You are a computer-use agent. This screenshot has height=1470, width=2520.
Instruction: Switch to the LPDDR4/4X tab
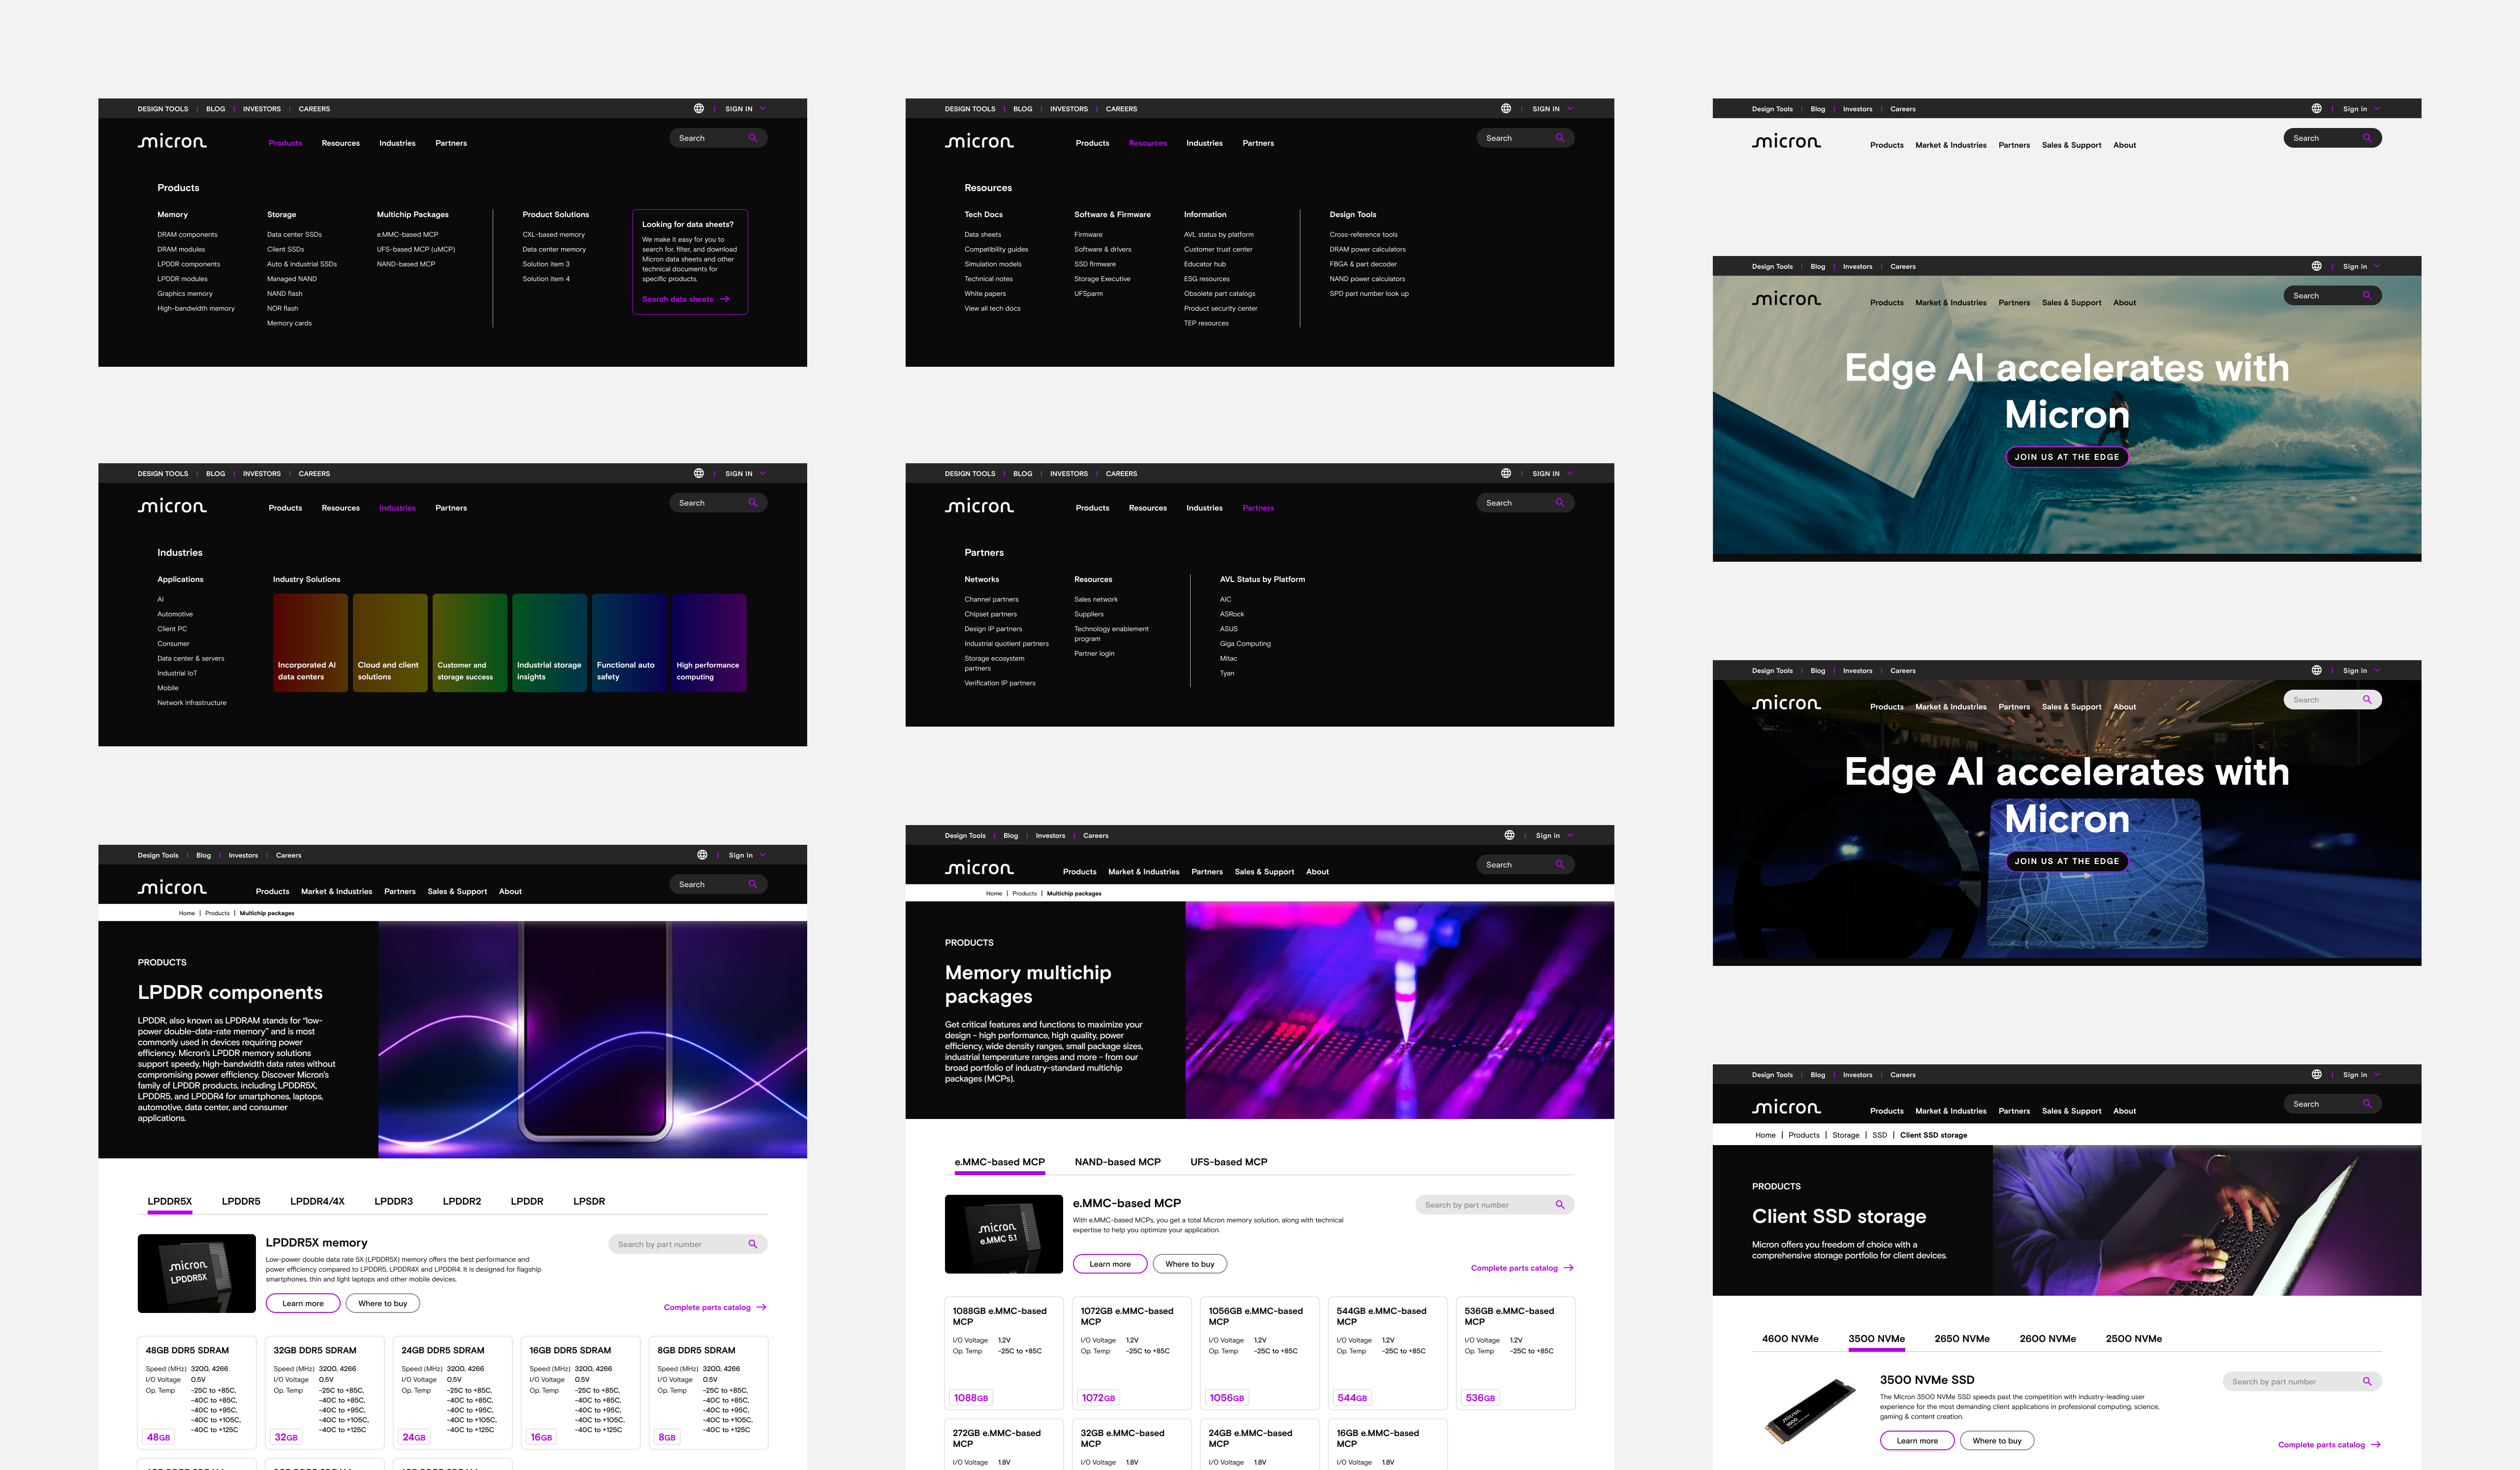317,1201
